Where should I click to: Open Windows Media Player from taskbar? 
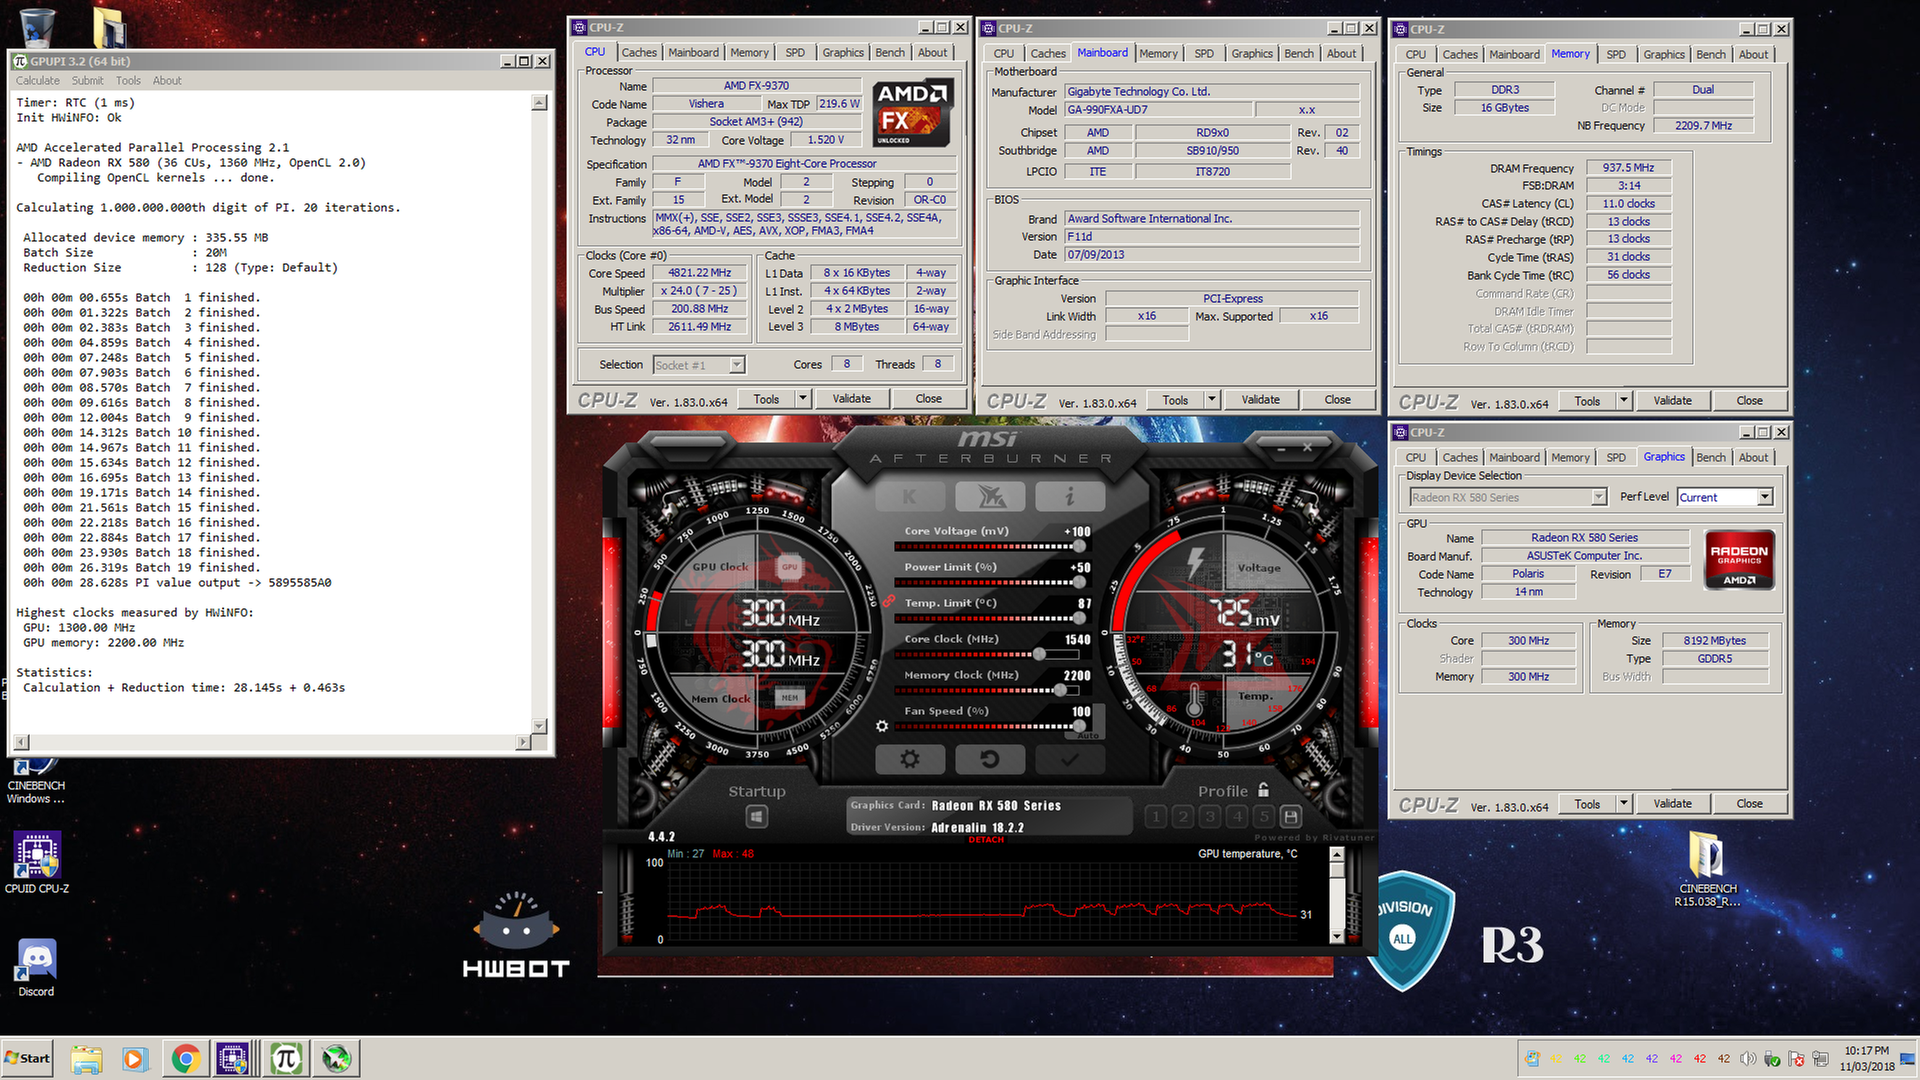[135, 1058]
